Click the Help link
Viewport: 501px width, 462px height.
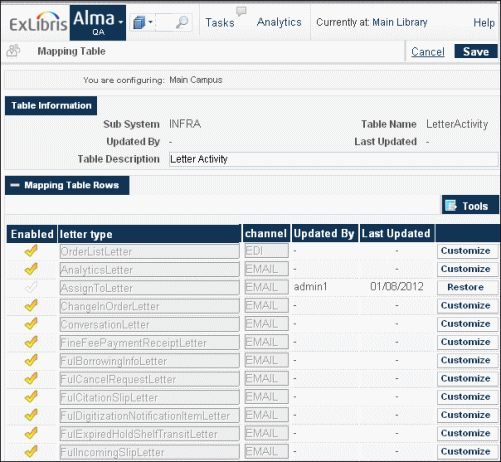[484, 23]
